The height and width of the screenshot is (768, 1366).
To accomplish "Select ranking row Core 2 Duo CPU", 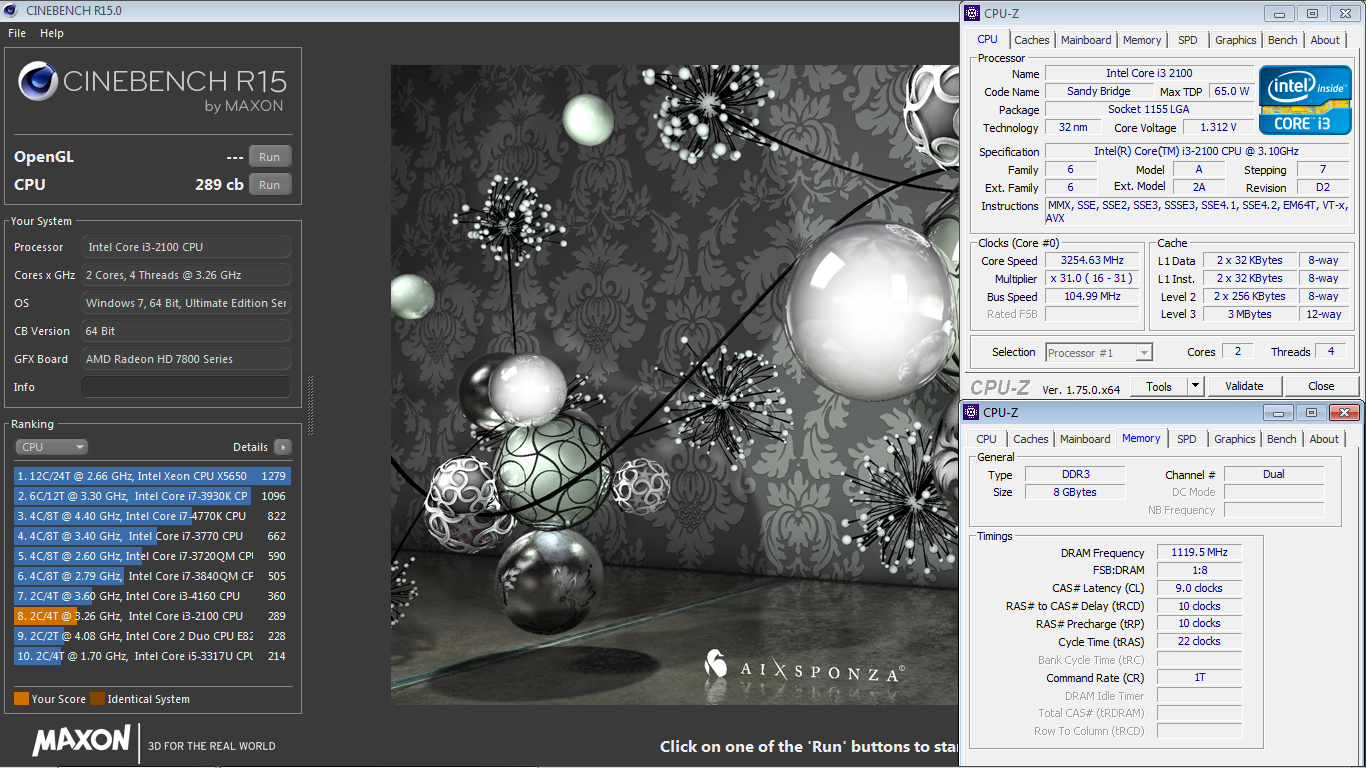I will (x=151, y=636).
